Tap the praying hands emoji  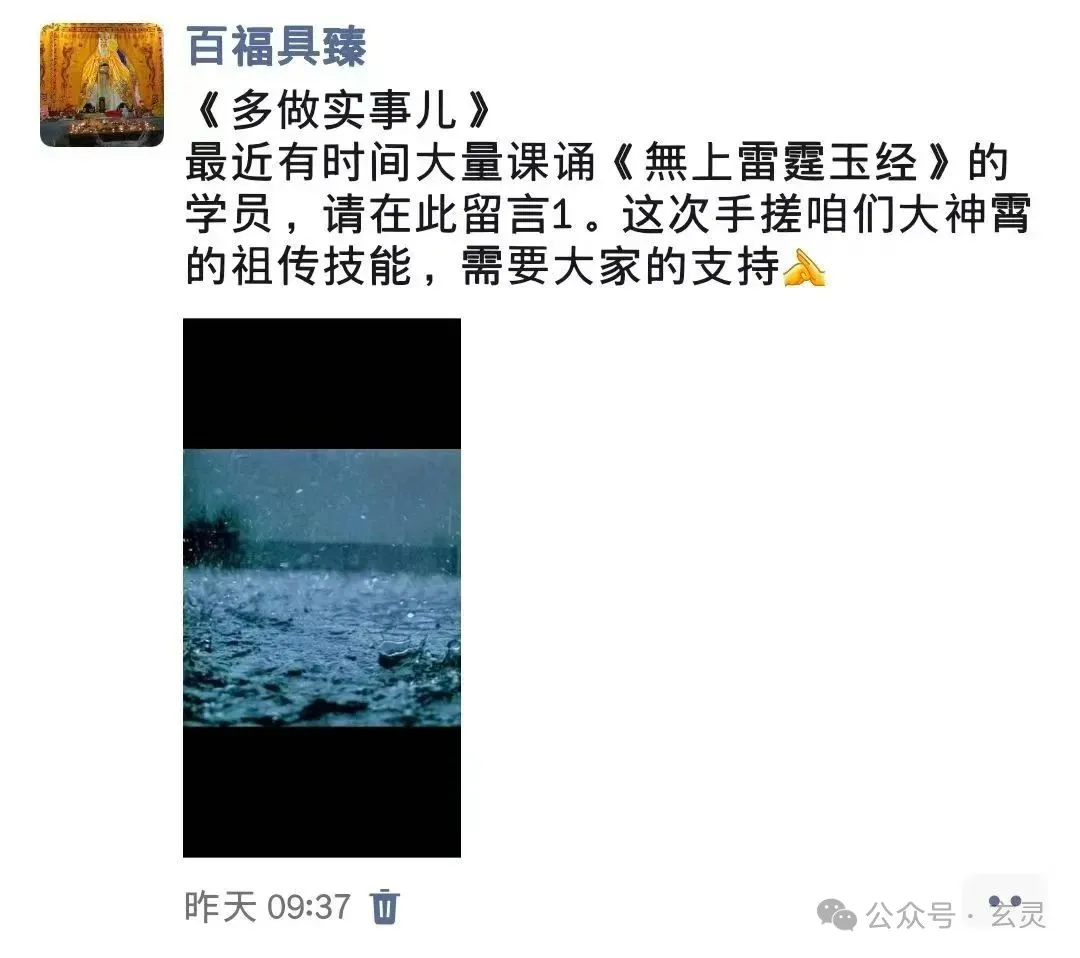click(804, 267)
